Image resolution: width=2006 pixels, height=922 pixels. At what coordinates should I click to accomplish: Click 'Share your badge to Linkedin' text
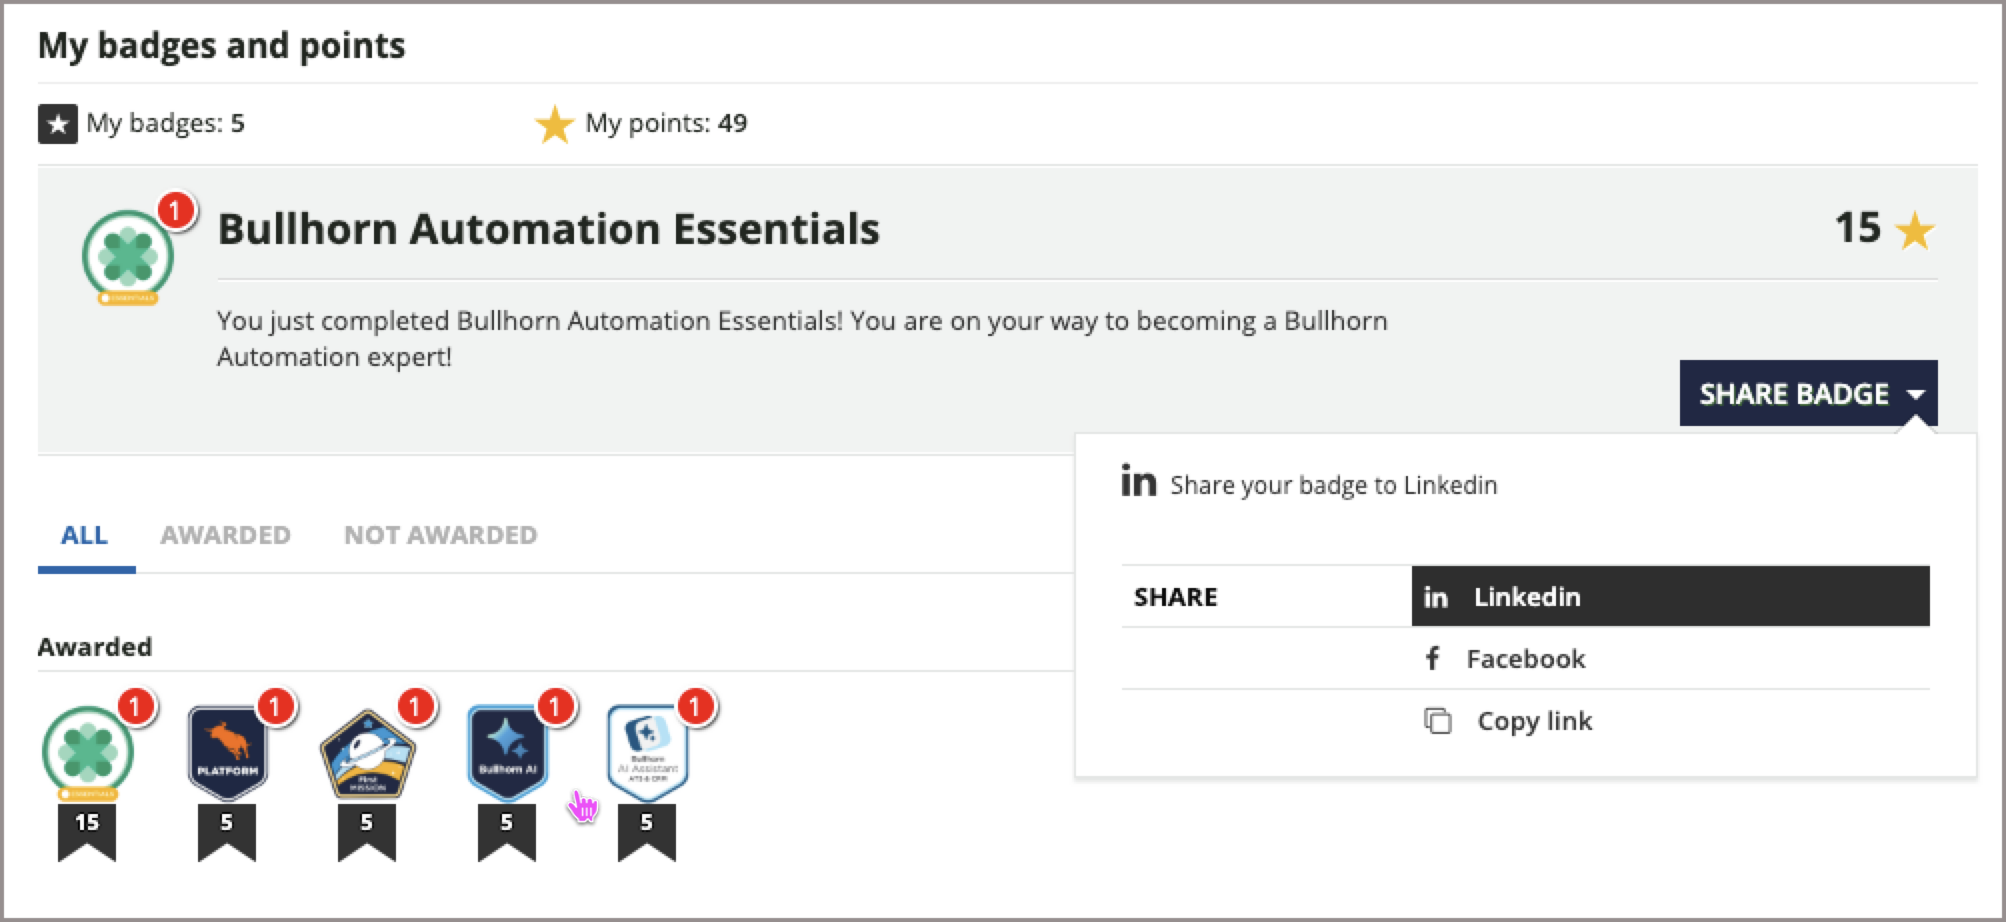1334,485
